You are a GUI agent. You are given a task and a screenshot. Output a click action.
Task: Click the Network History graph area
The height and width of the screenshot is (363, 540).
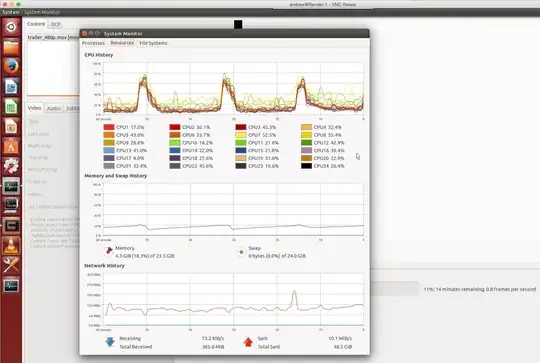tap(233, 300)
